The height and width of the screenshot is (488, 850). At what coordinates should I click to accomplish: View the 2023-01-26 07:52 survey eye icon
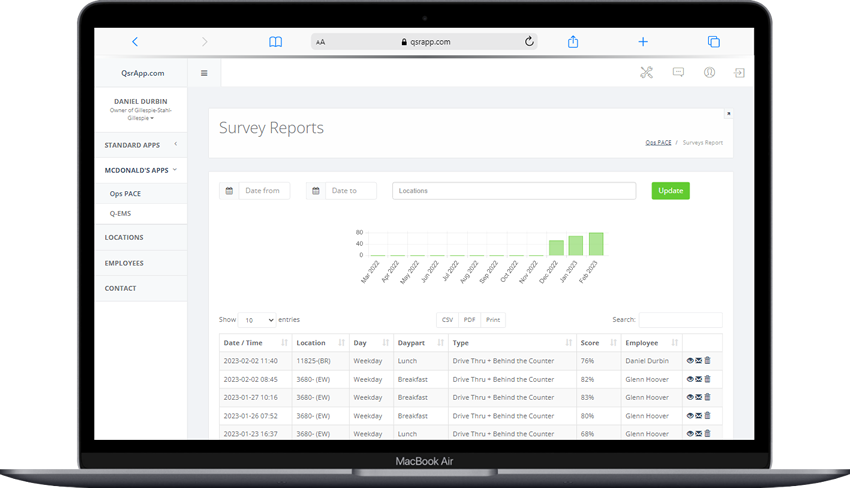690,415
